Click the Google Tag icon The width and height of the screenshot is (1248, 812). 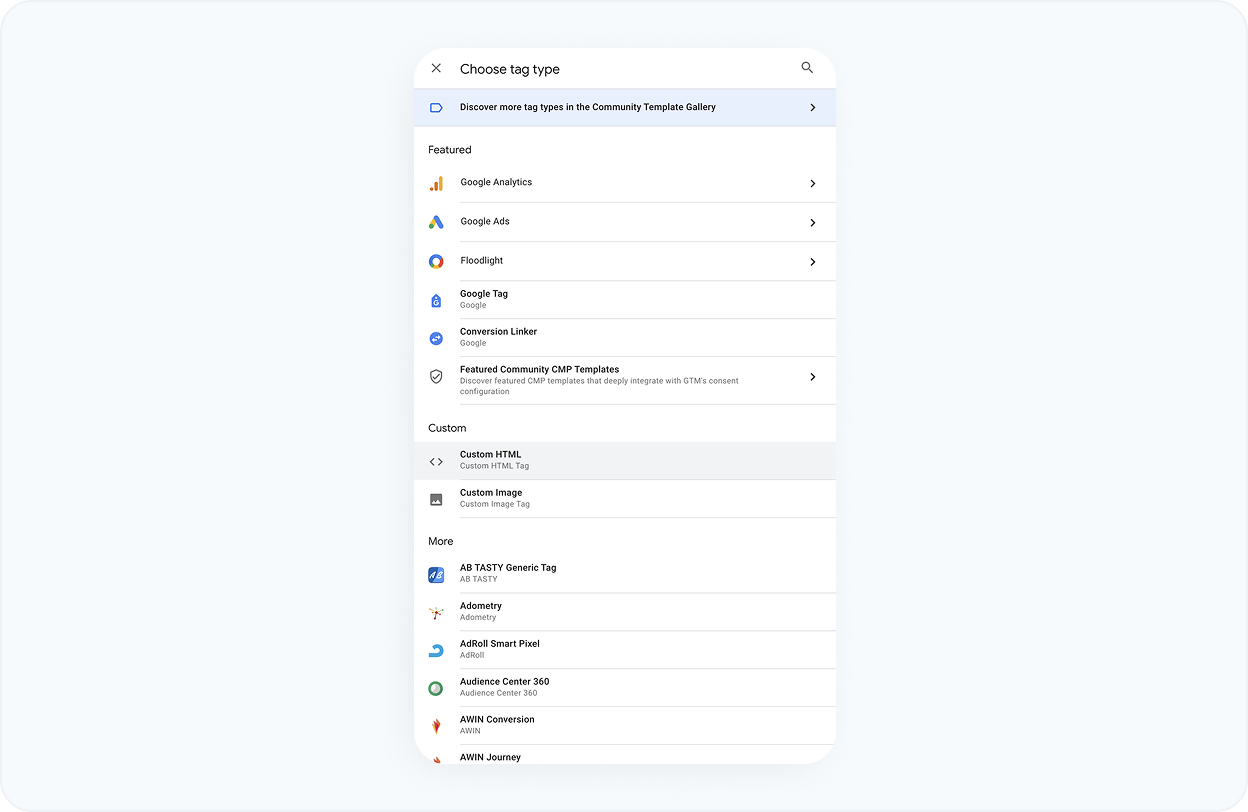point(436,300)
